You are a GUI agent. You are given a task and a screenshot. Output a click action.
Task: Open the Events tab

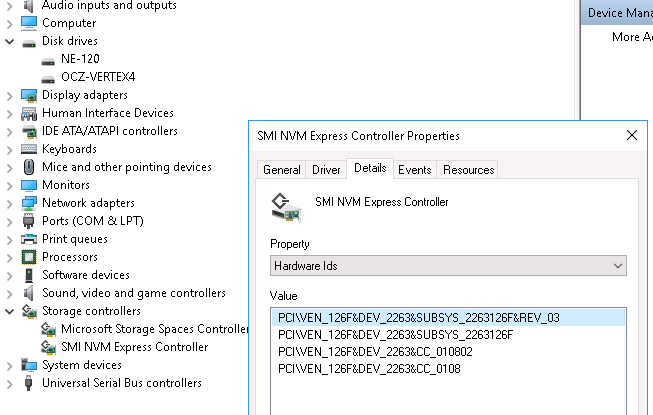[414, 170]
